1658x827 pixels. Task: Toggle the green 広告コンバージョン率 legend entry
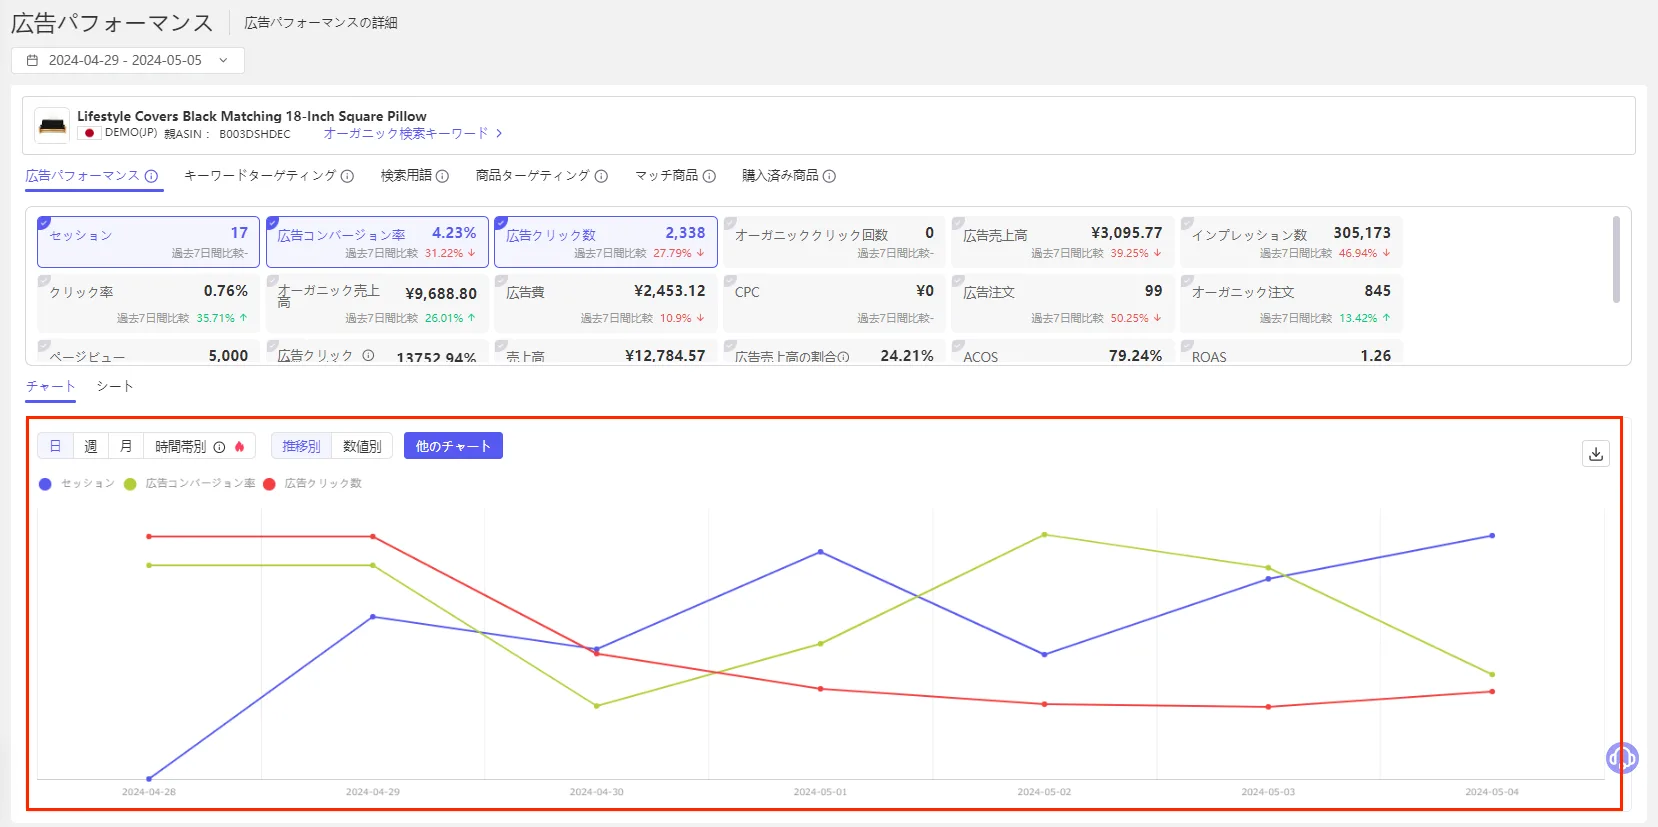pos(190,484)
